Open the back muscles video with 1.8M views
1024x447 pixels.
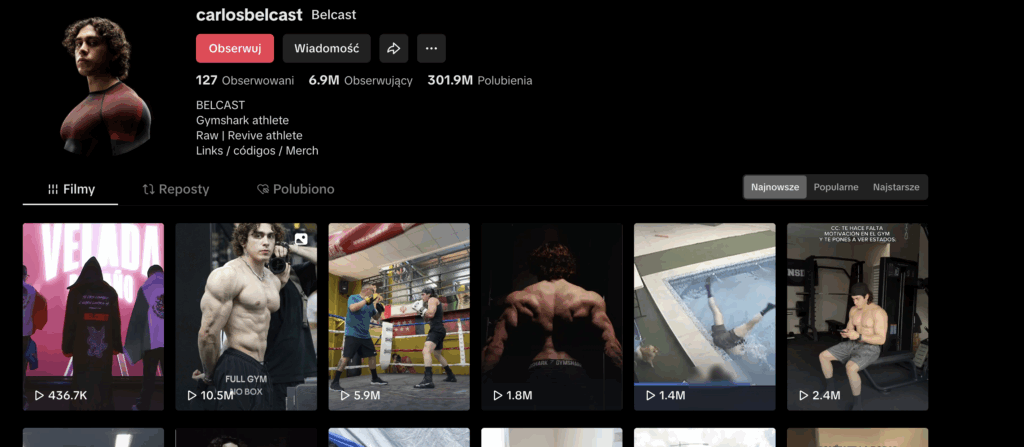tap(552, 315)
